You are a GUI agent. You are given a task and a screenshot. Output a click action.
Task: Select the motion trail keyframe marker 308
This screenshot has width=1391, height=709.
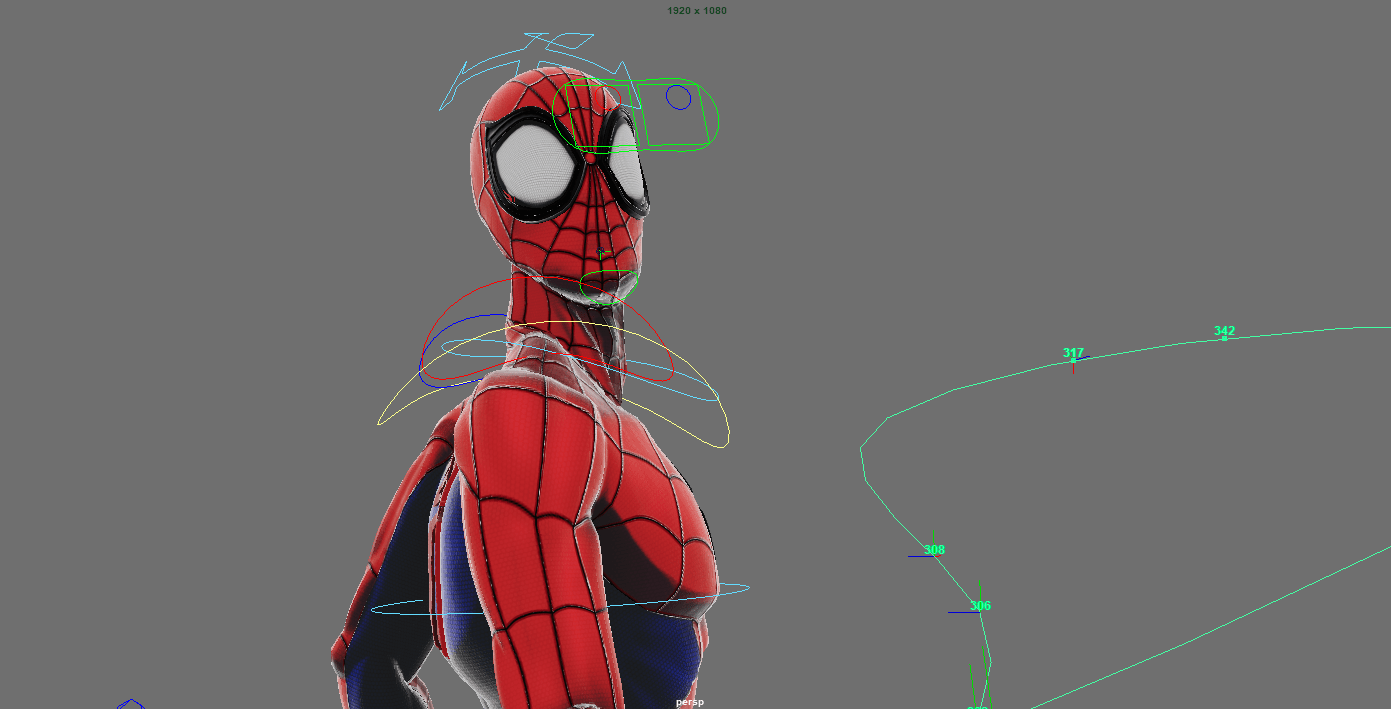click(x=934, y=550)
